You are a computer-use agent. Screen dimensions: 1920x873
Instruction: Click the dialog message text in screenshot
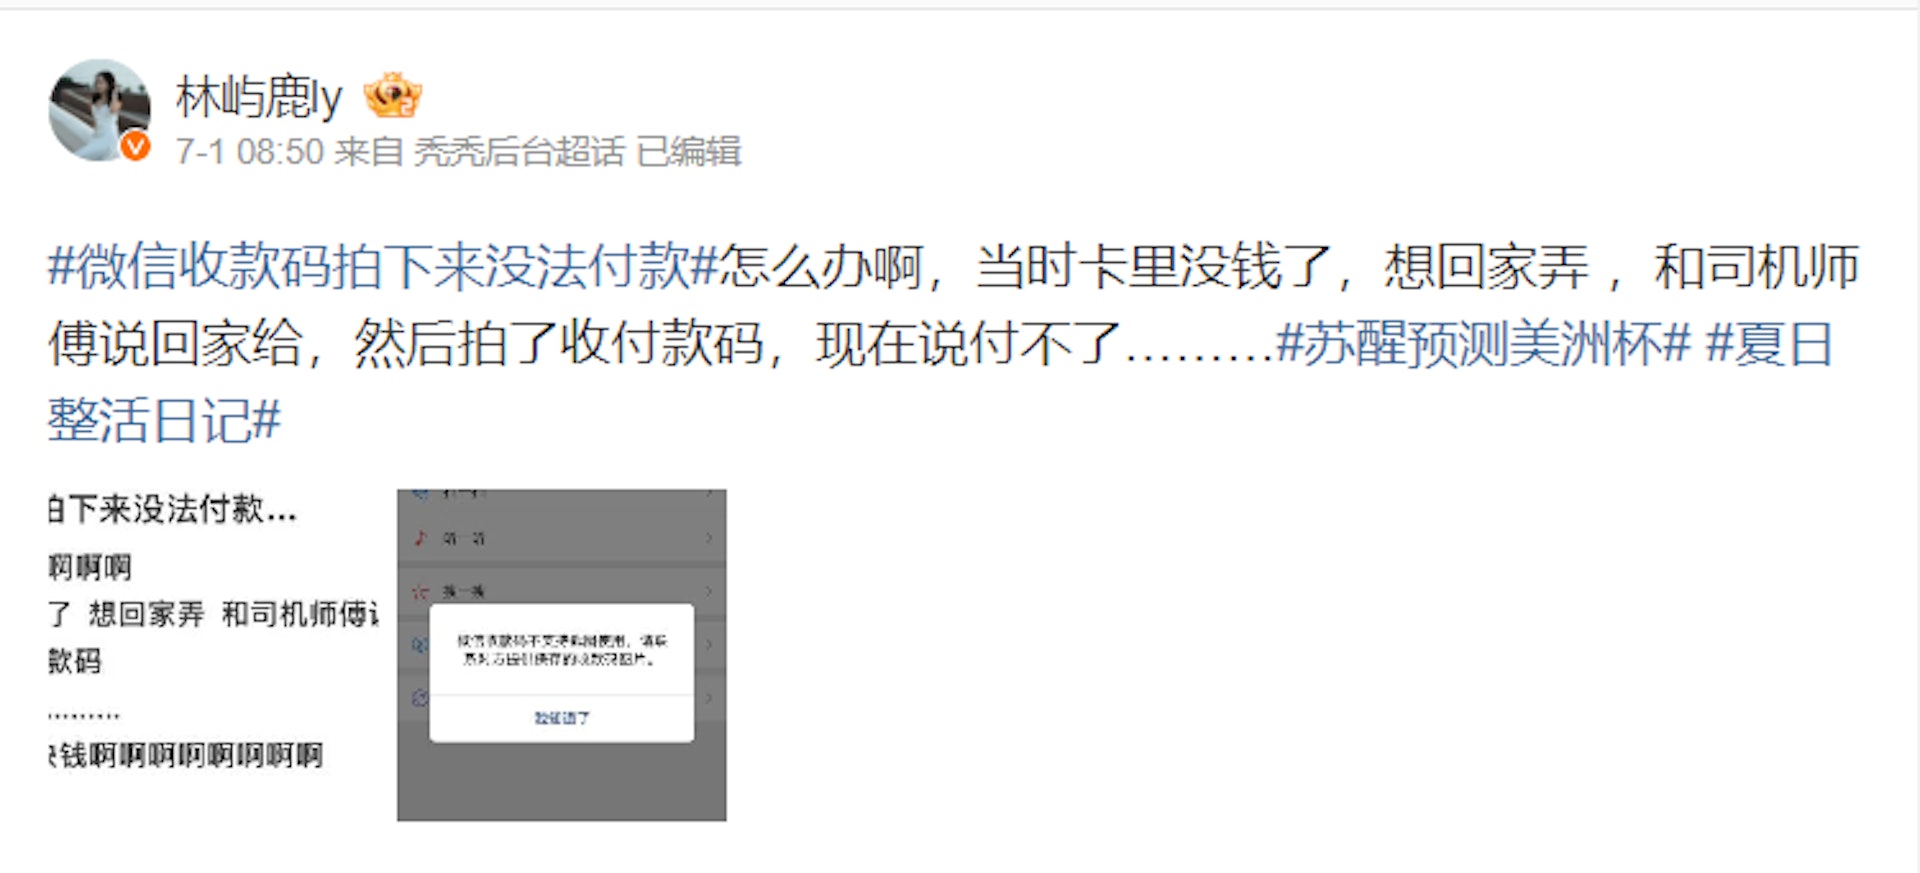click(x=562, y=650)
